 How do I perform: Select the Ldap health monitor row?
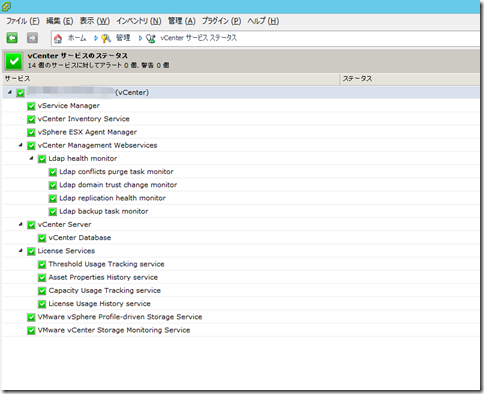tap(241, 159)
